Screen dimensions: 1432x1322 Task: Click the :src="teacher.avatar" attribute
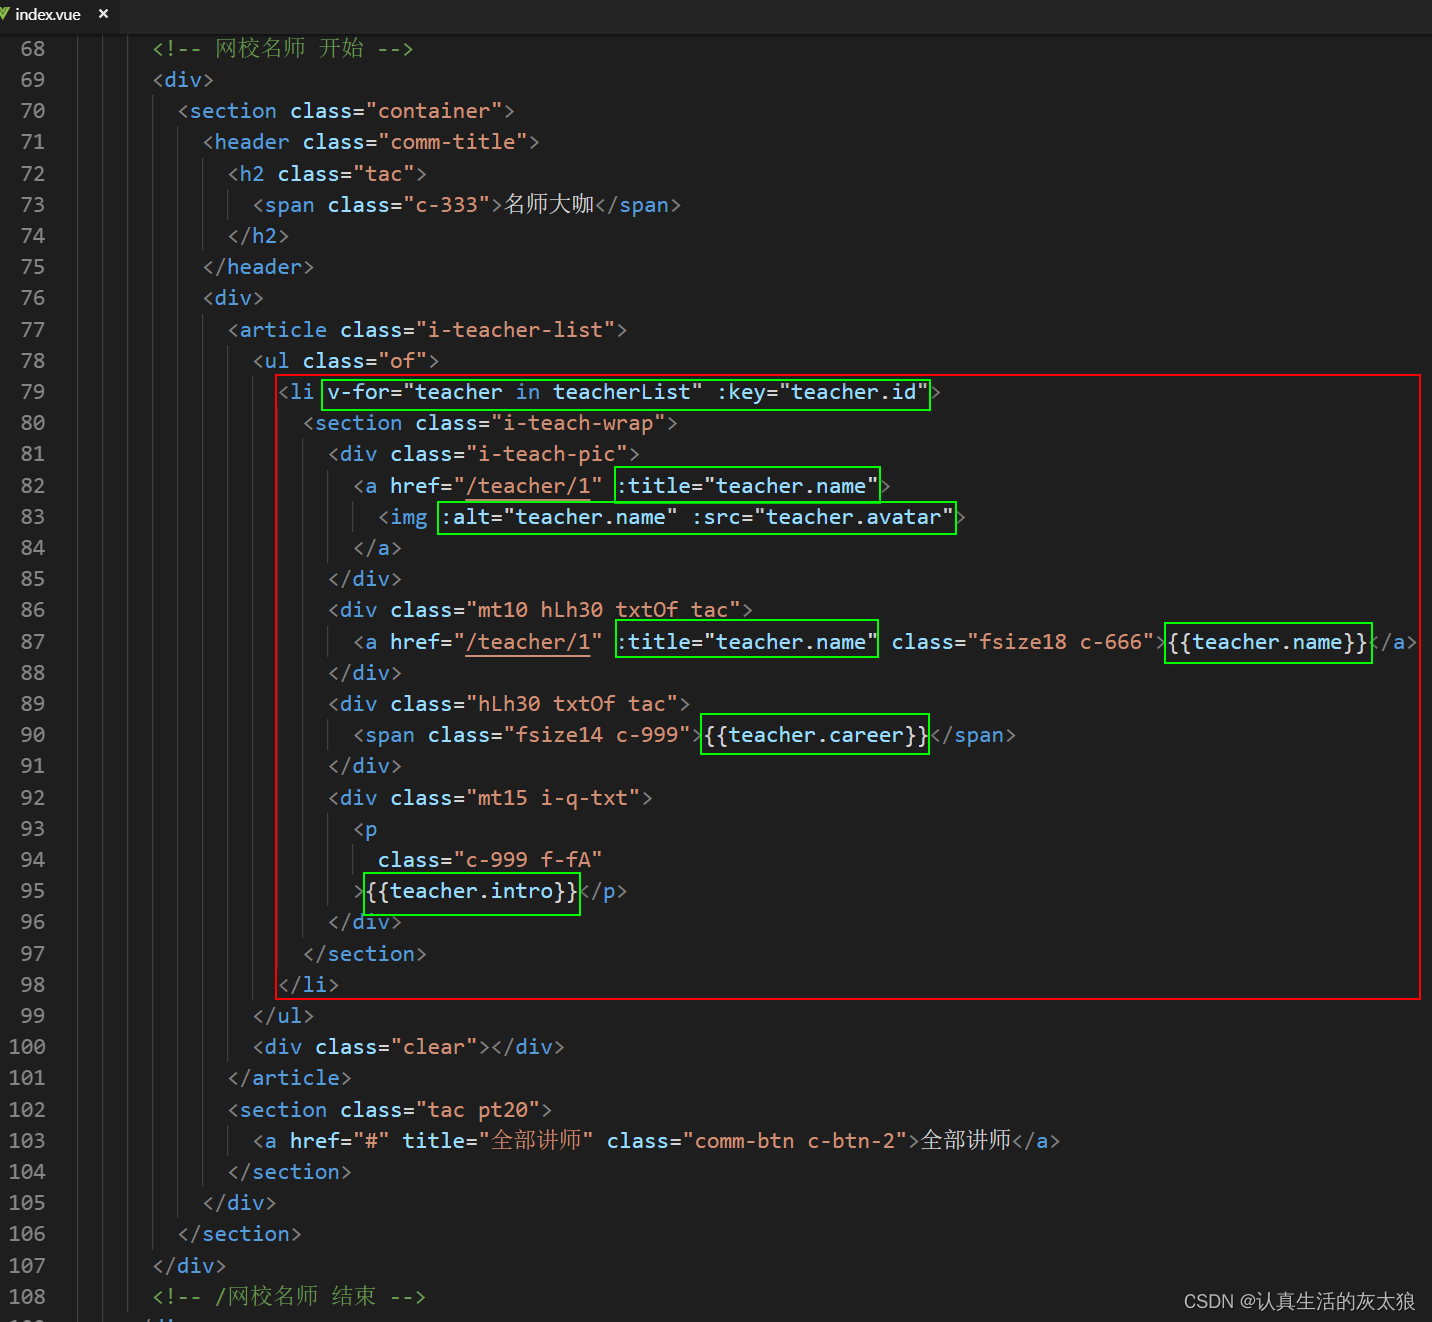(x=822, y=517)
